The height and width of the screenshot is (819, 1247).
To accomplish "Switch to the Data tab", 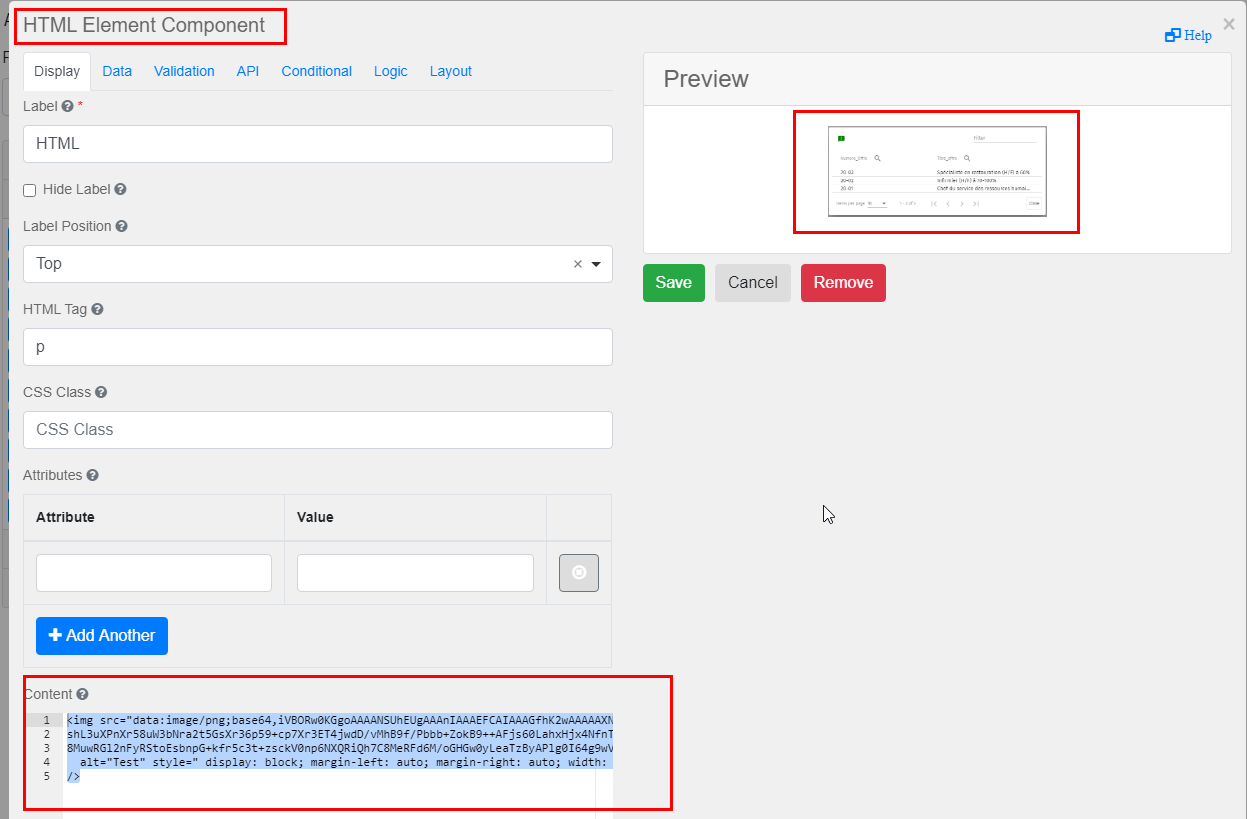I will click(117, 71).
